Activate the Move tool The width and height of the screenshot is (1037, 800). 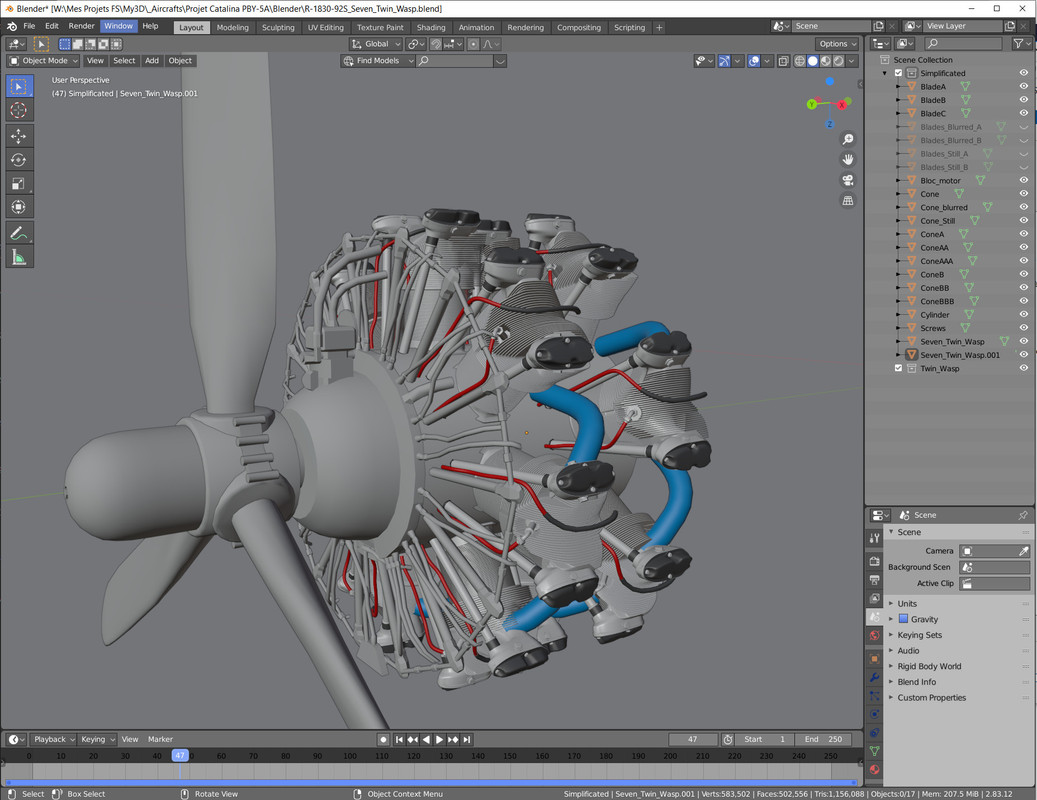pos(19,135)
